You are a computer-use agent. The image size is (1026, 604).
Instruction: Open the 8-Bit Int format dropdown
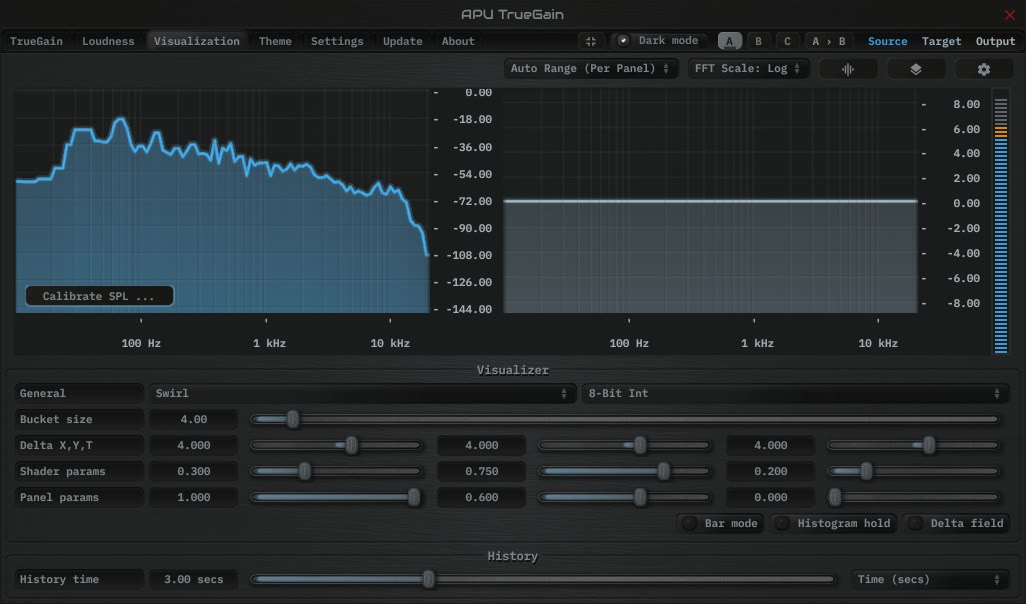coord(794,393)
